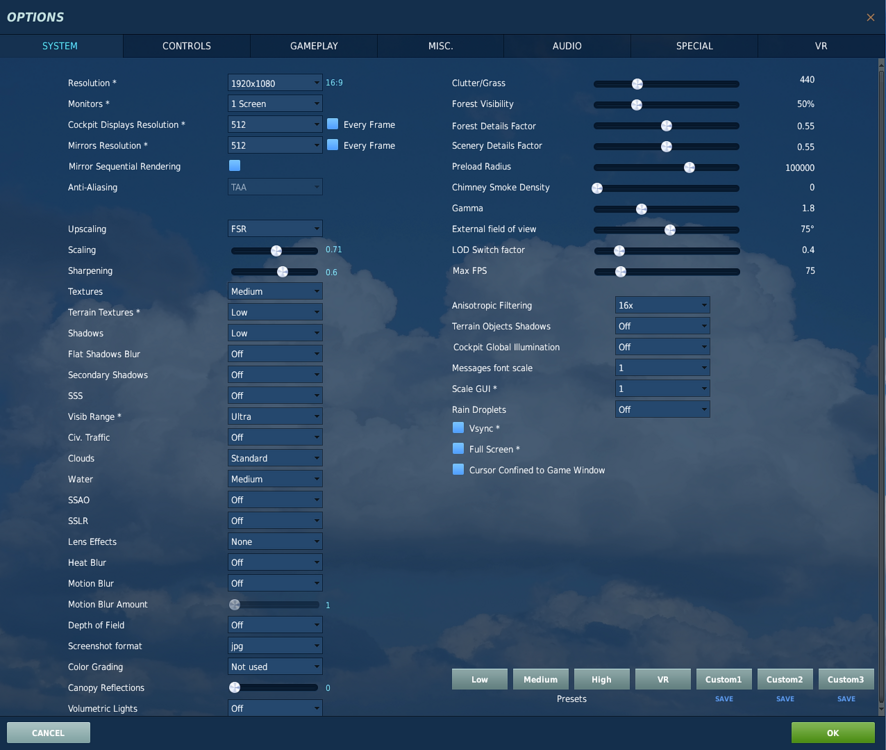The image size is (886, 750).
Task: Open Cockpit Global Illumination dropdown
Action: coord(662,347)
